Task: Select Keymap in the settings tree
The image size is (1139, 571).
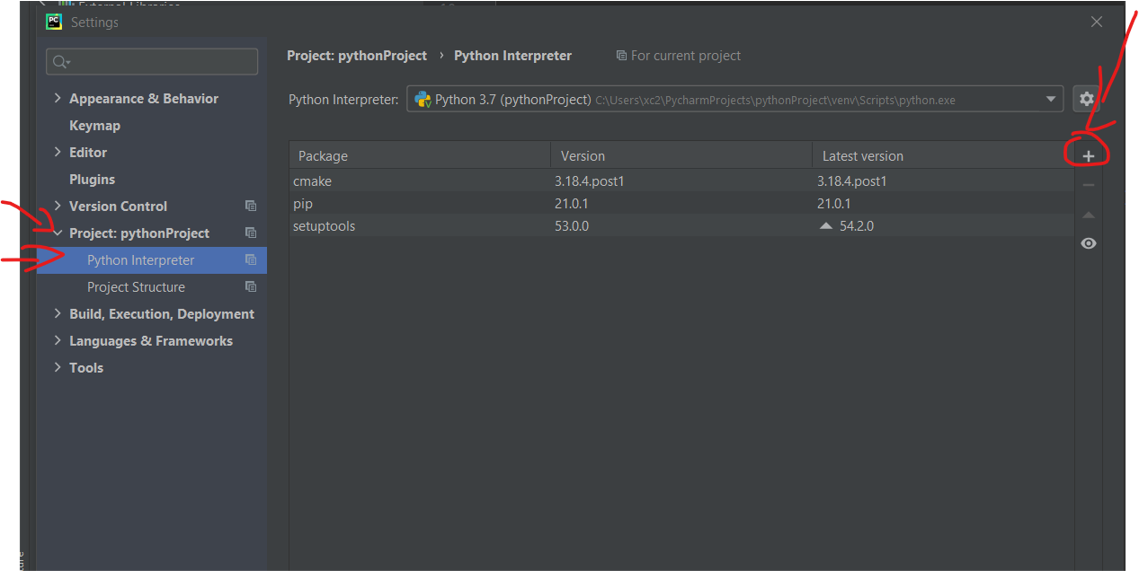Action: coord(94,126)
